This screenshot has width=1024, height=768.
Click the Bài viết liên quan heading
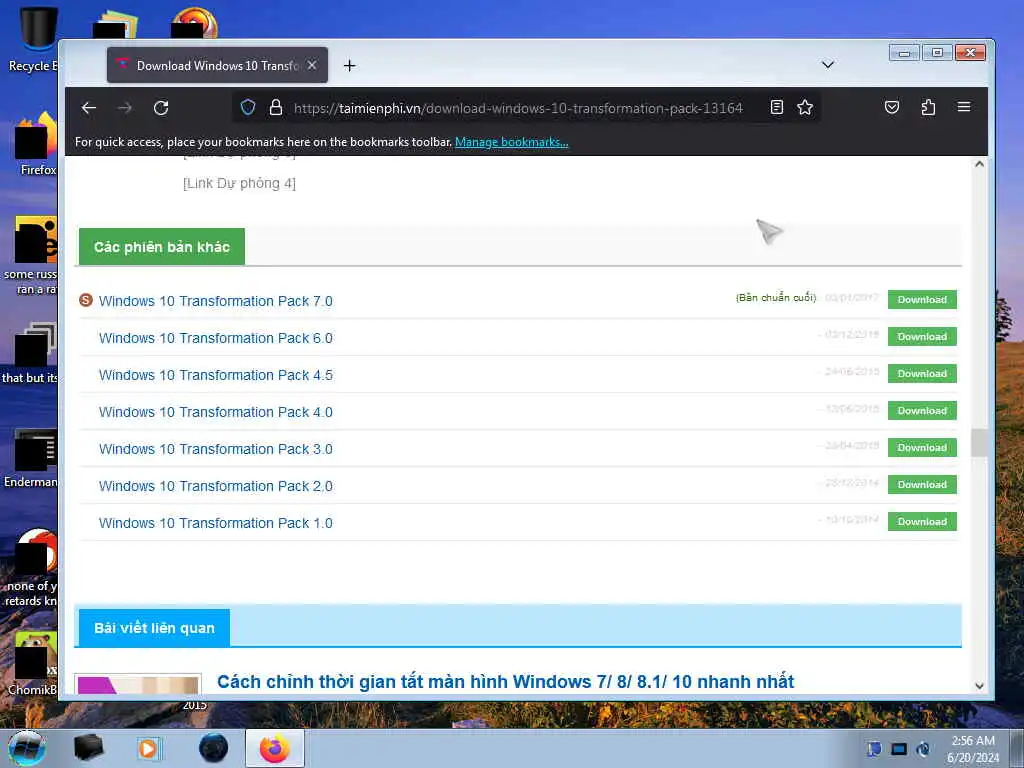click(154, 628)
